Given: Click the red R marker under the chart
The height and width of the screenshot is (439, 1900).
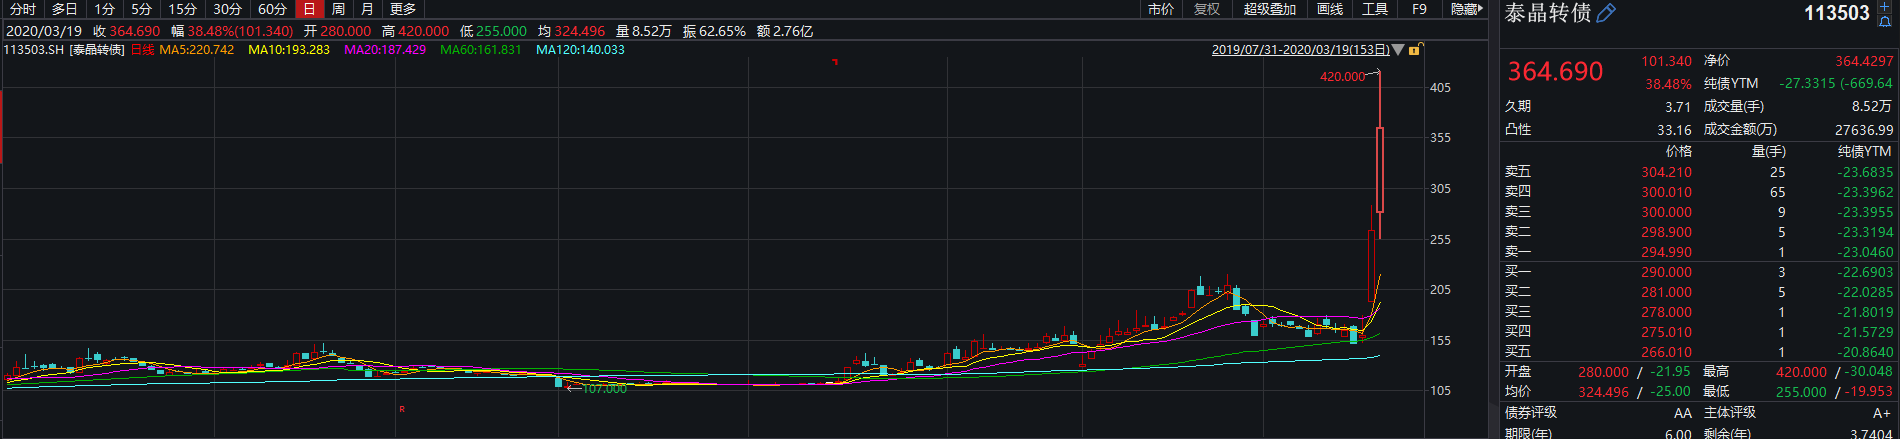Looking at the screenshot, I should (402, 409).
